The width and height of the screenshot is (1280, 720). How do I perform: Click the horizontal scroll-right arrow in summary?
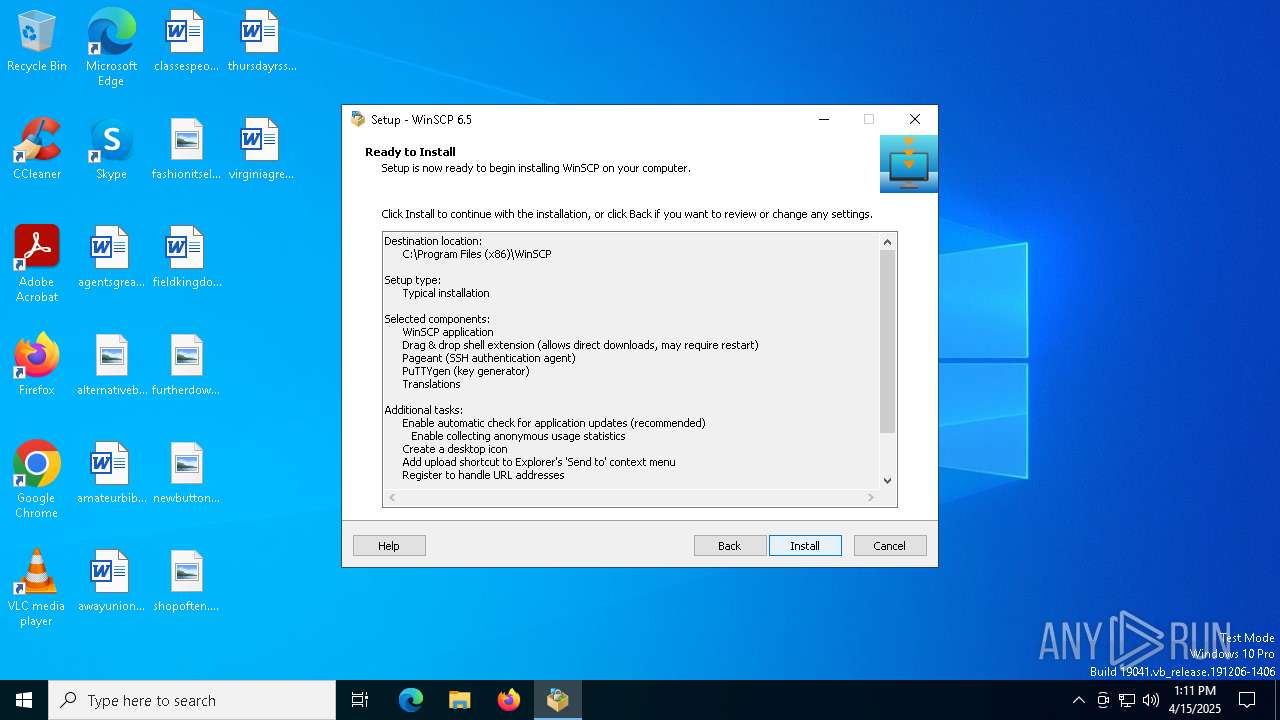[x=870, y=498]
